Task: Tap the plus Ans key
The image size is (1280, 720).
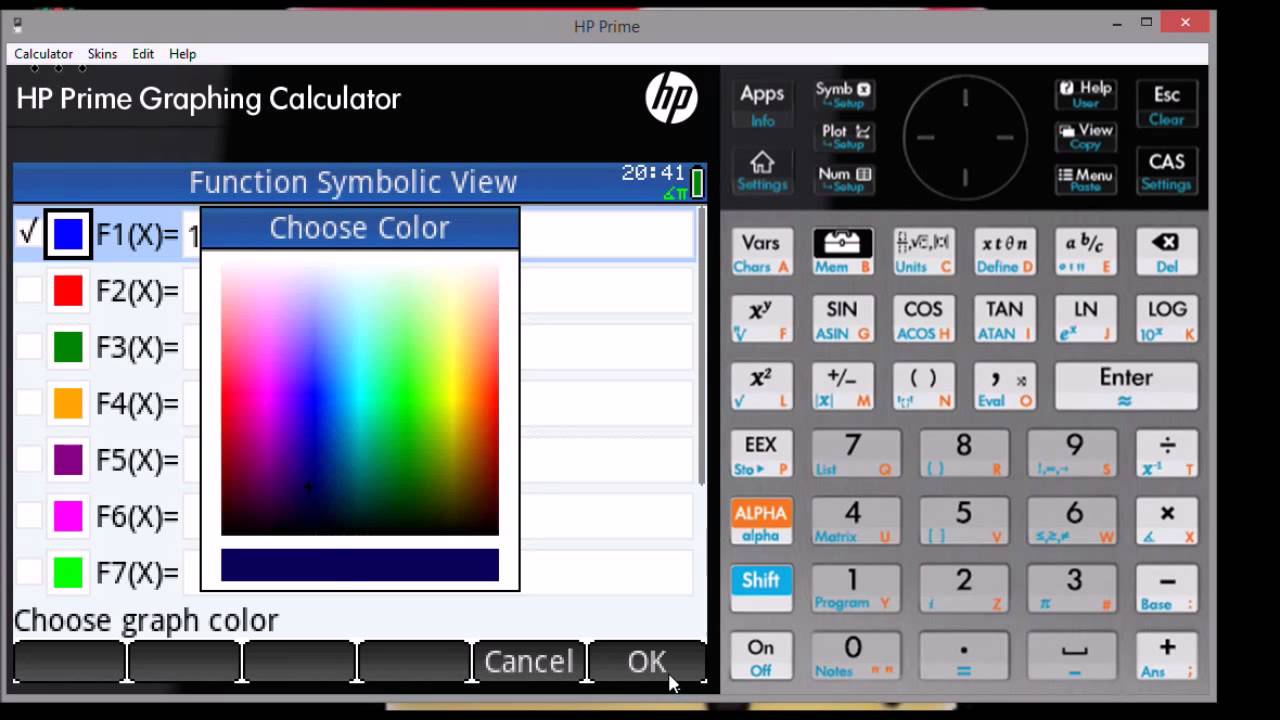Action: pos(1167,656)
